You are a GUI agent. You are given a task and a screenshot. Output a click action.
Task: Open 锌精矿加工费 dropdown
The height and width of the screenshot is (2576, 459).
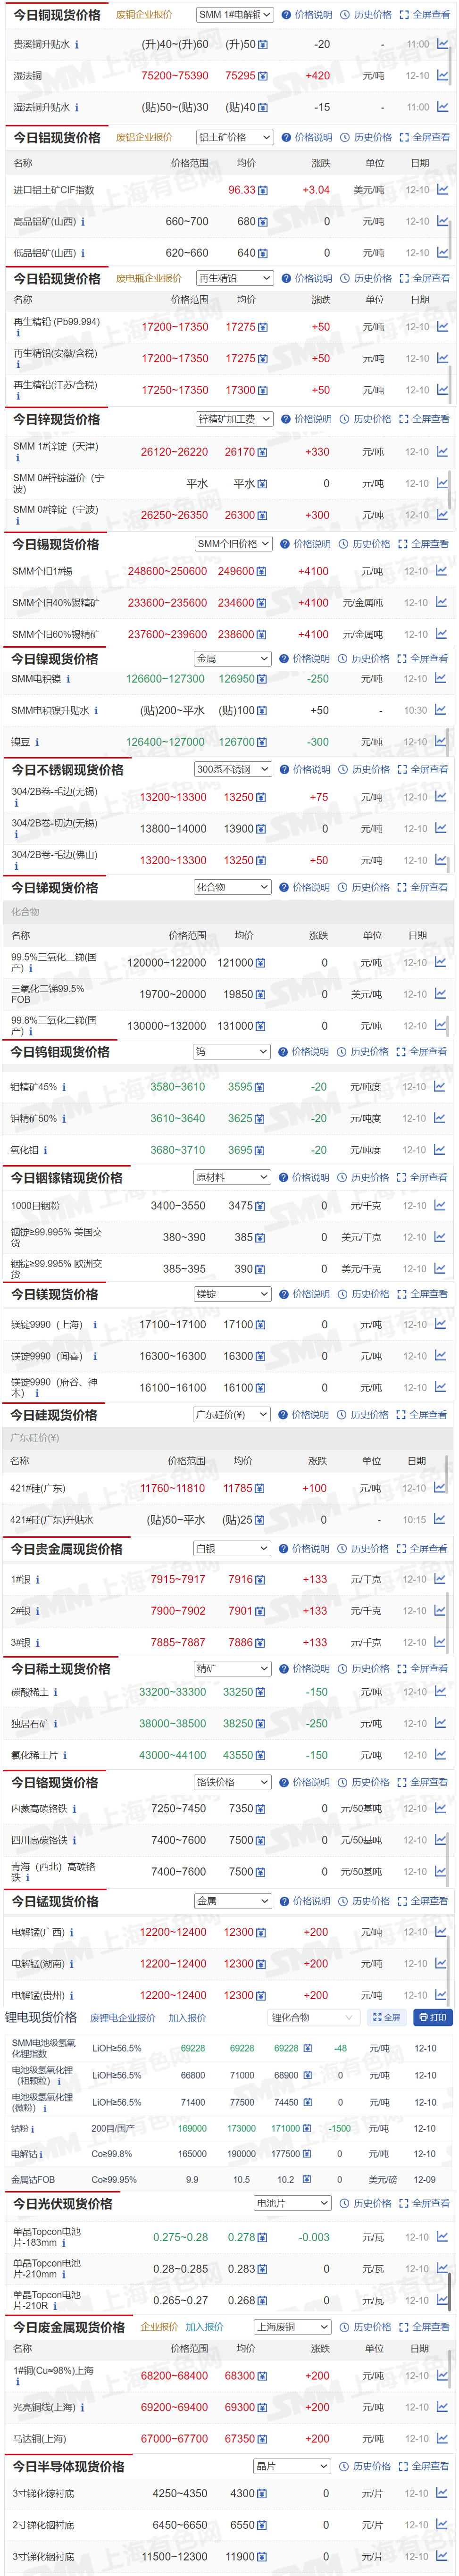[x=234, y=419]
